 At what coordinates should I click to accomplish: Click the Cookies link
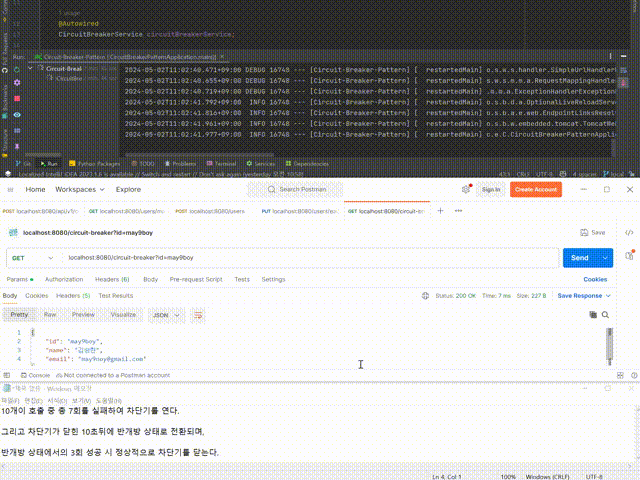coord(595,279)
